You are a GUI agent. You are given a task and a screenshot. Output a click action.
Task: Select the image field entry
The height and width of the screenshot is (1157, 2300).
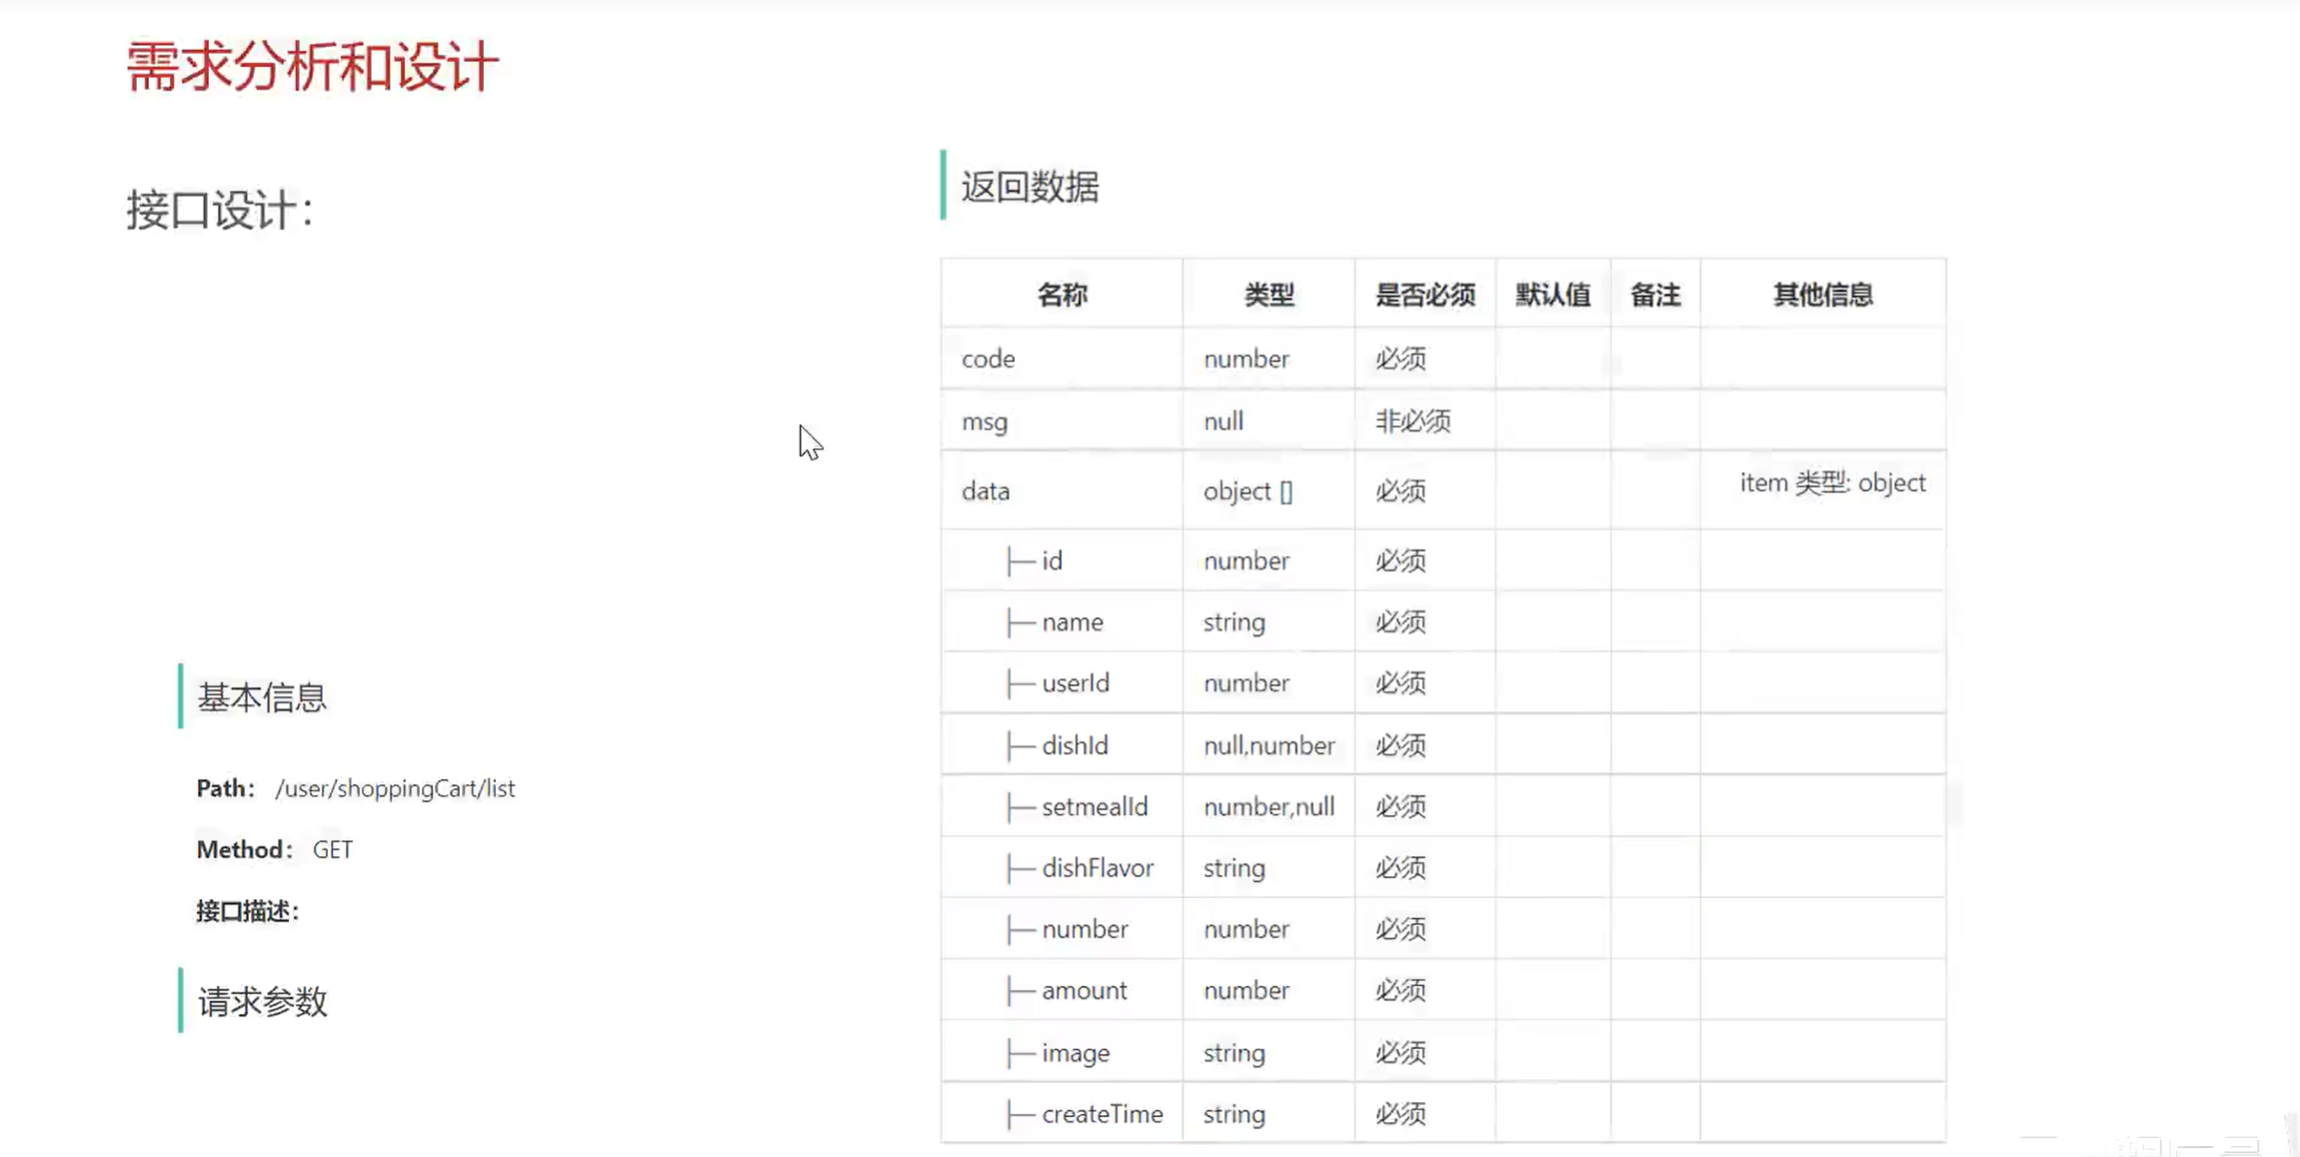pyautogui.click(x=1075, y=1053)
